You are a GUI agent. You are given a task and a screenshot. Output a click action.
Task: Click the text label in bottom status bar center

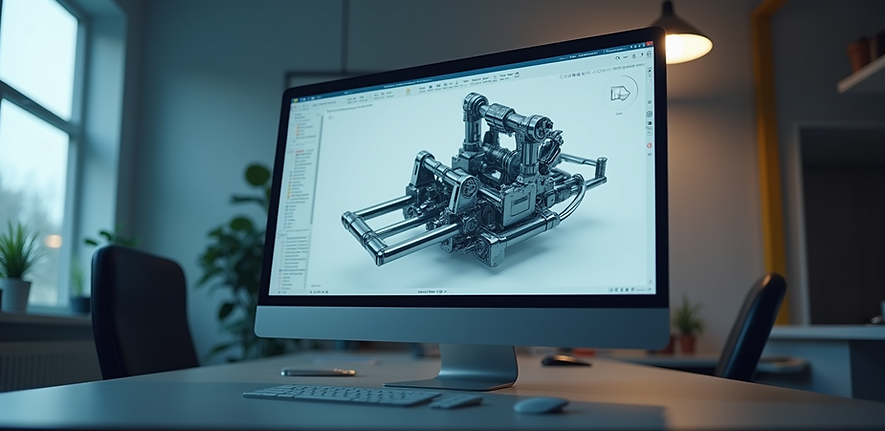click(x=432, y=292)
